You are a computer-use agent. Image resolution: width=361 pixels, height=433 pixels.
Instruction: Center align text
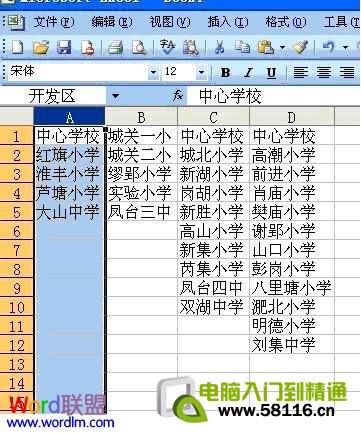tap(324, 72)
